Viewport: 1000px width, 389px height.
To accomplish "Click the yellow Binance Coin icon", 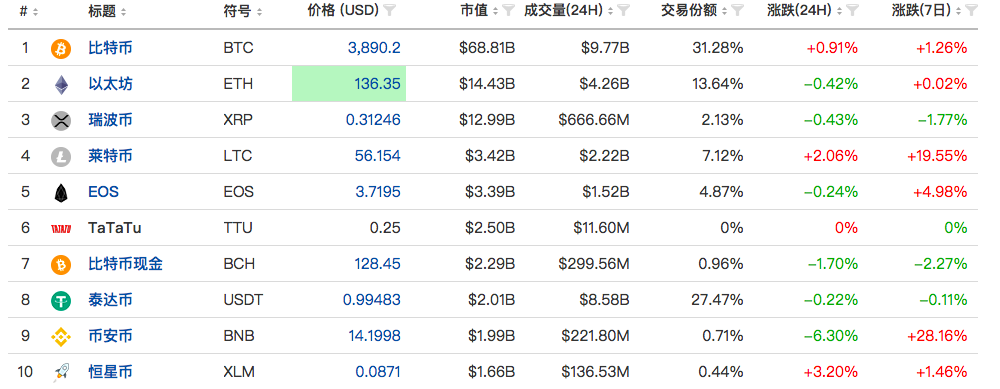I will (61, 336).
